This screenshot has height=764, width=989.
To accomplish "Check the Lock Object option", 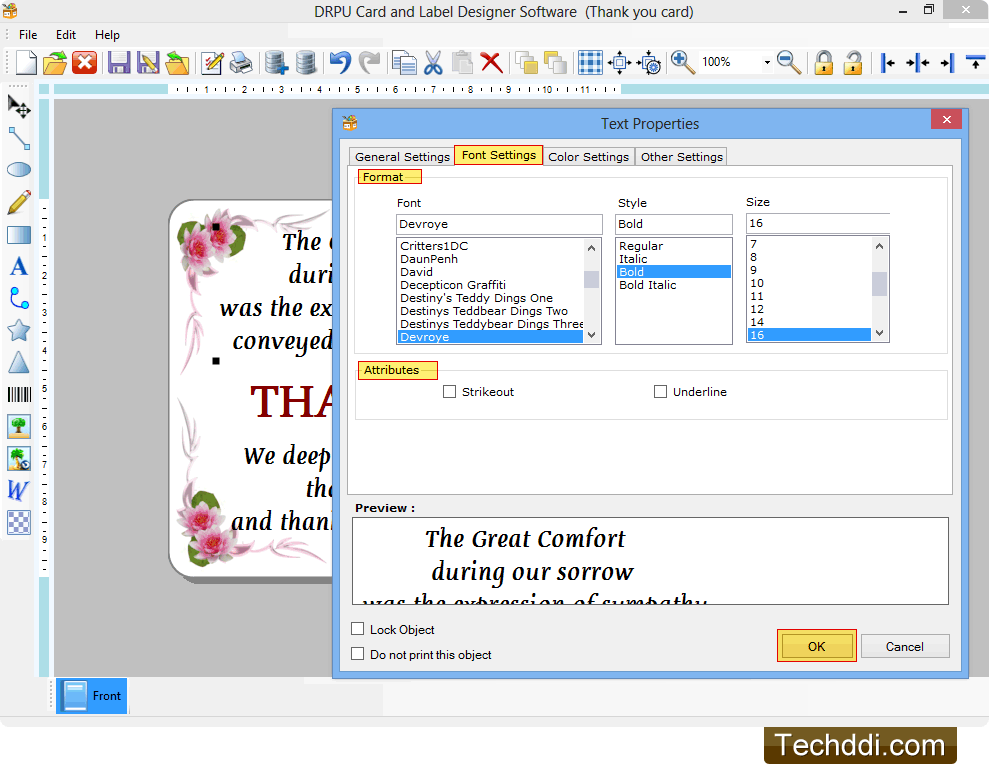I will 358,629.
